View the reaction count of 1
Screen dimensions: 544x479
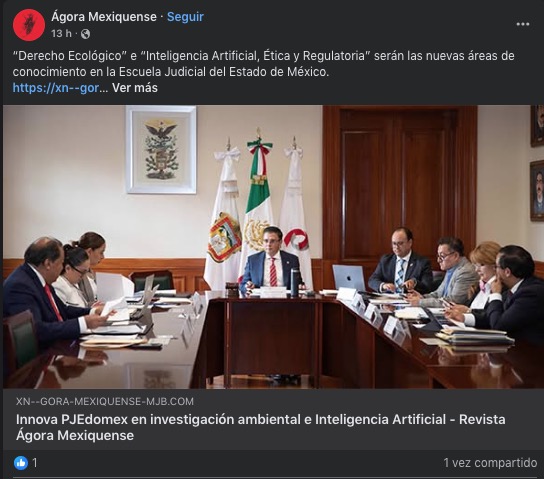[x=35, y=463]
